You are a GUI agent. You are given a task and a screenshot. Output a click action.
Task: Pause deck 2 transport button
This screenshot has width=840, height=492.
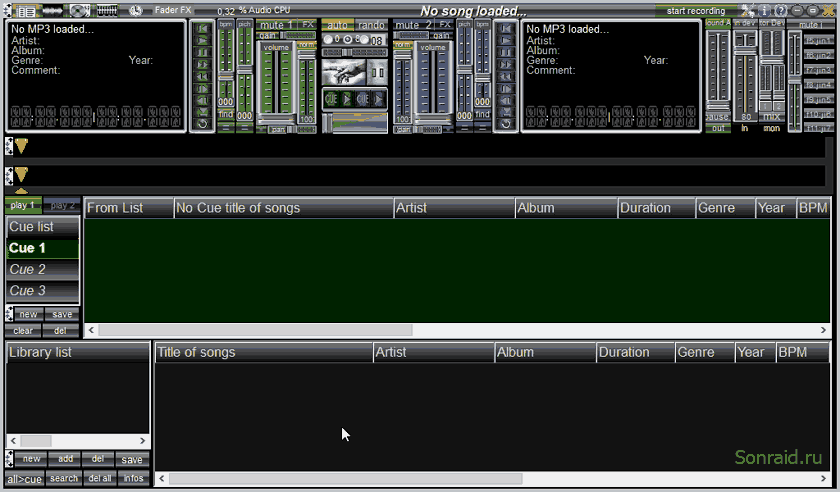(x=505, y=53)
